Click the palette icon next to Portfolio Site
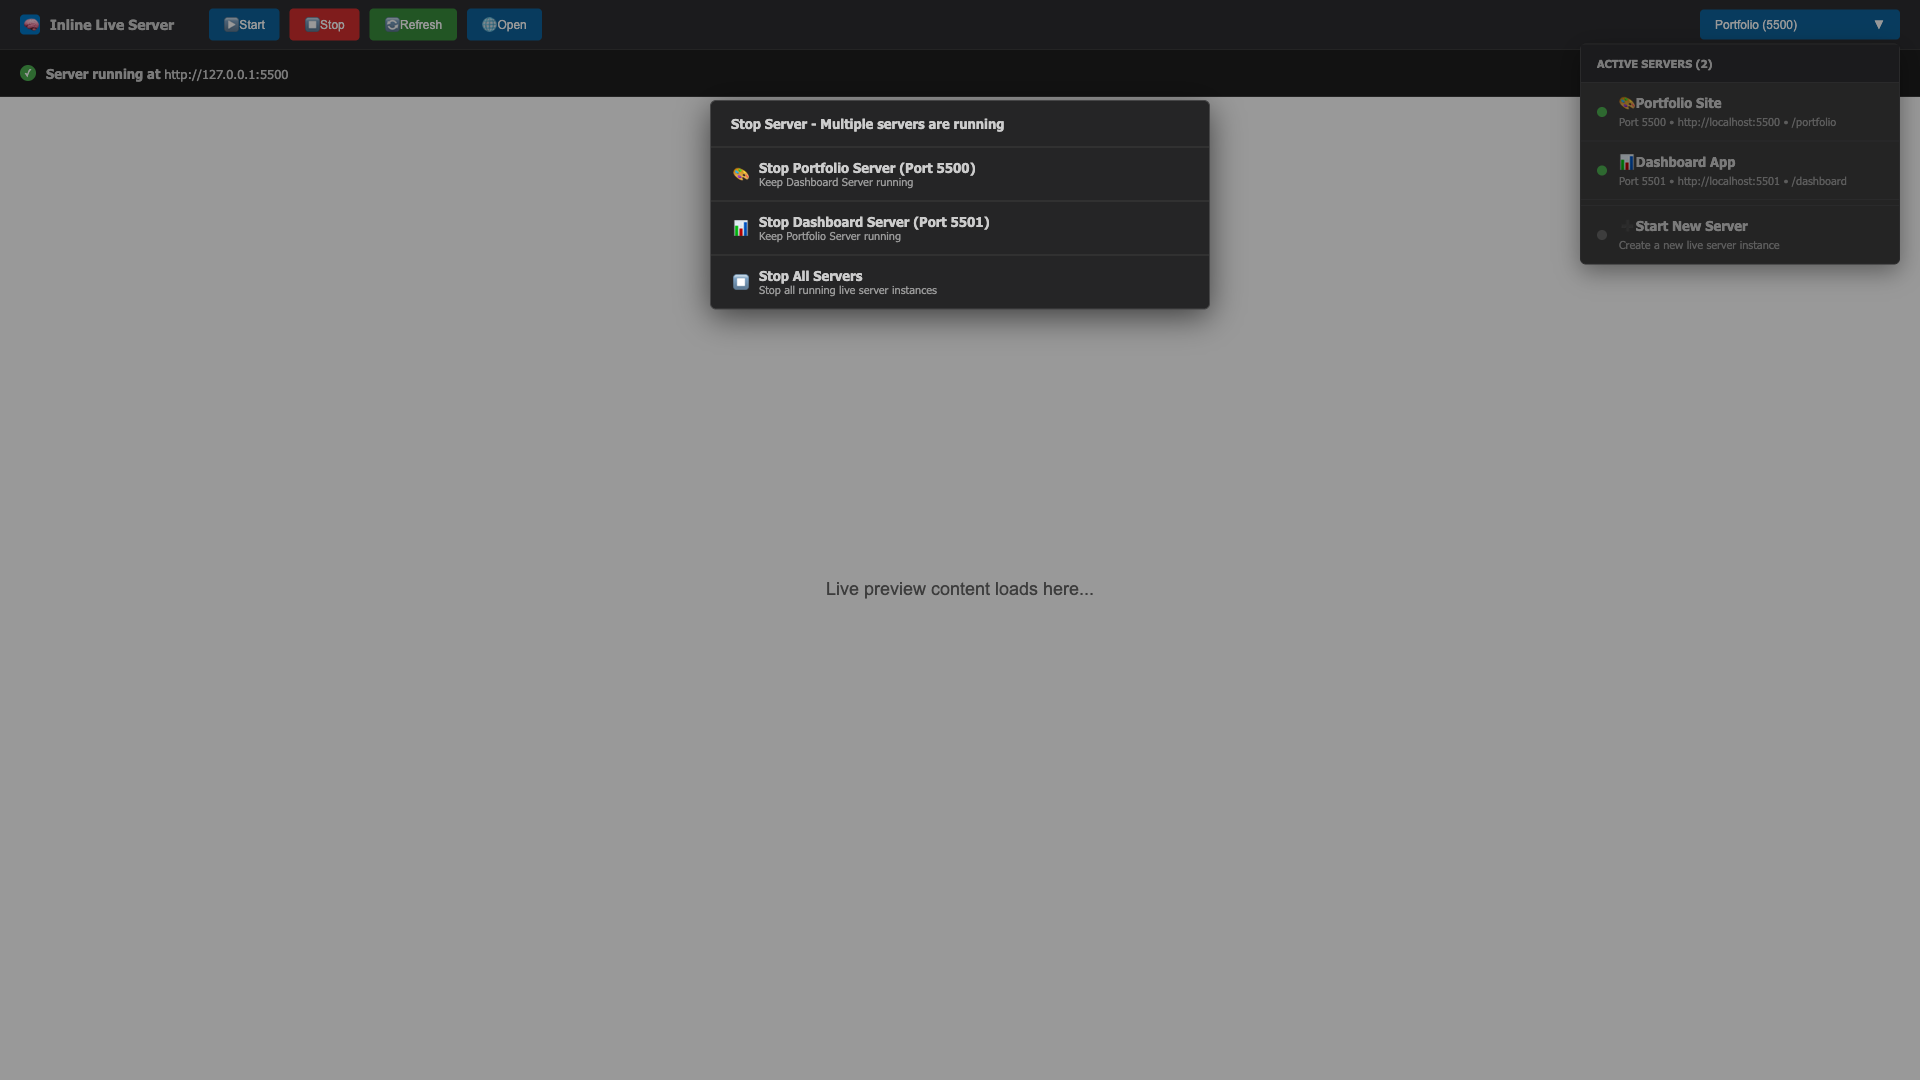 click(x=1626, y=103)
